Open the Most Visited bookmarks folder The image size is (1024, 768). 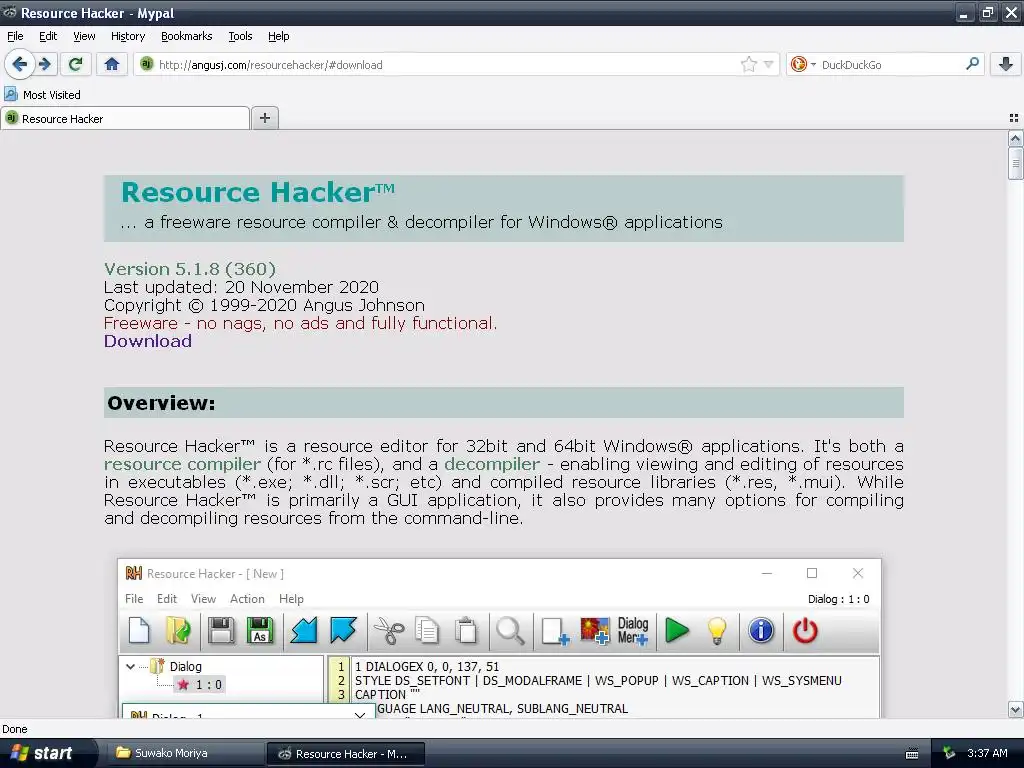pos(42,95)
